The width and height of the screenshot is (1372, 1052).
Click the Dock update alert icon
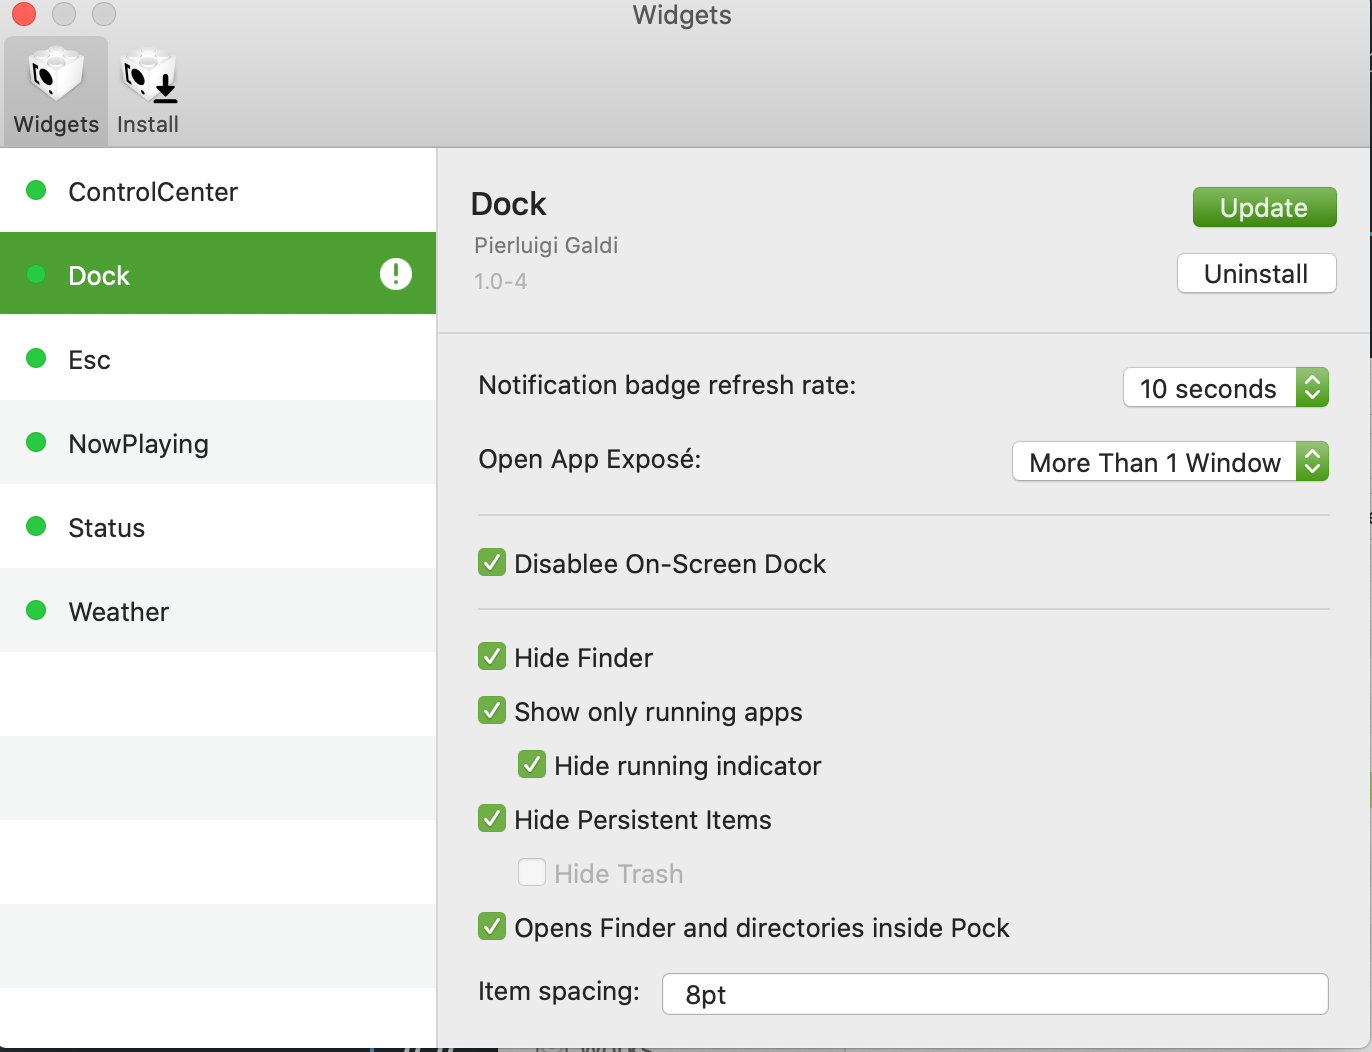tap(396, 274)
